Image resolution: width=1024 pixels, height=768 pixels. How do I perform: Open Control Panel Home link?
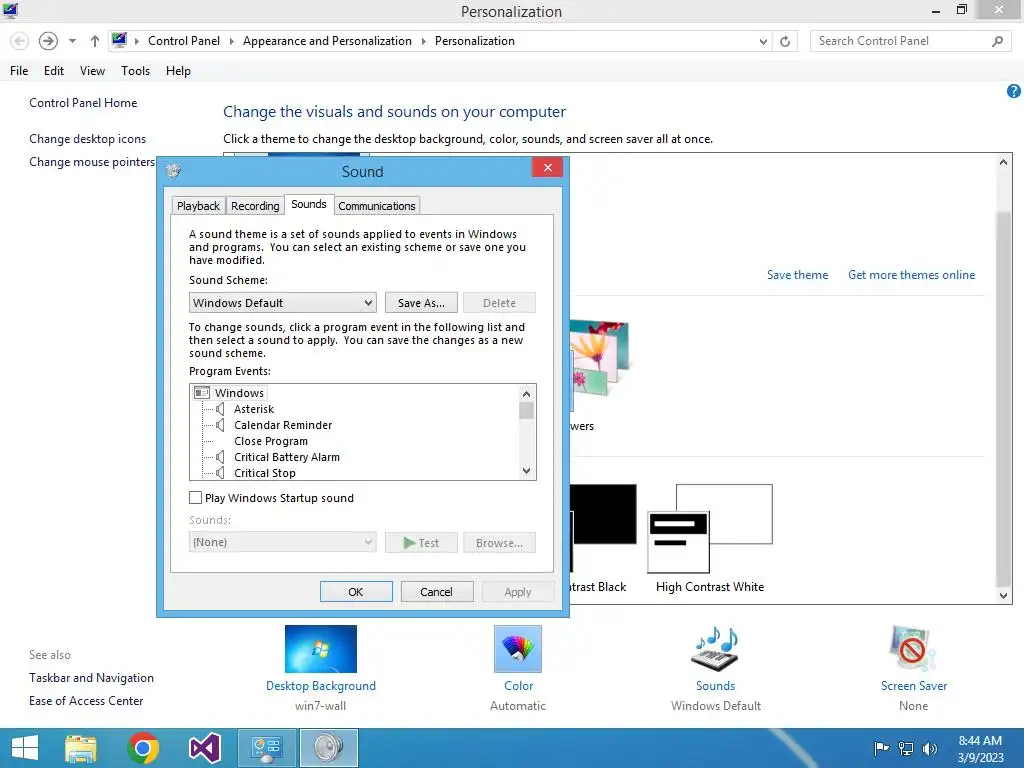point(83,103)
